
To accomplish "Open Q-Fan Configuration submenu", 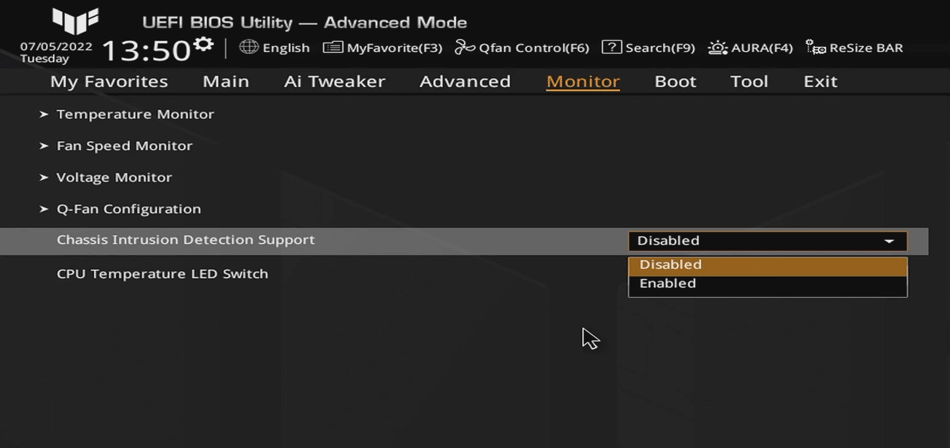I will coord(128,209).
